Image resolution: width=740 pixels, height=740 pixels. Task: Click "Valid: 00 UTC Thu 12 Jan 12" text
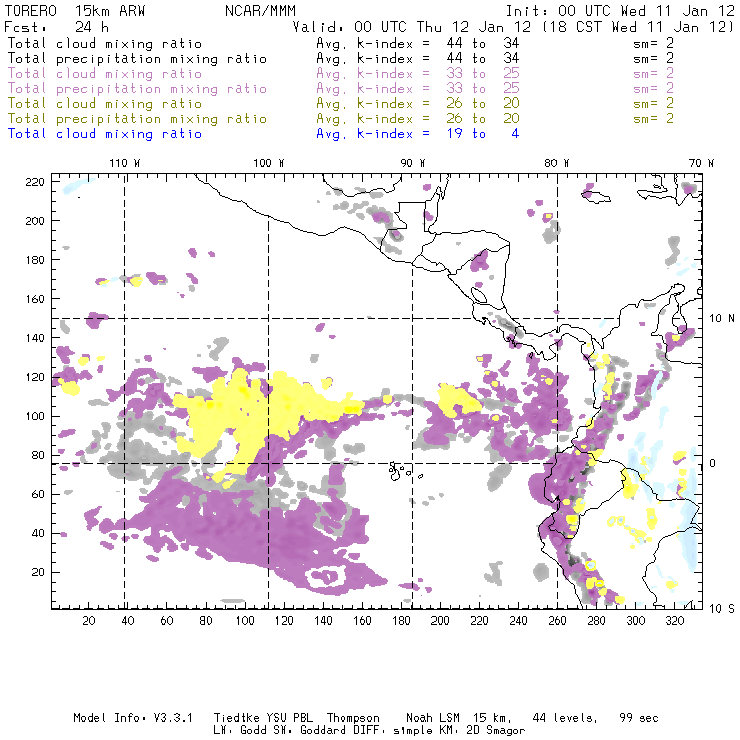412,27
